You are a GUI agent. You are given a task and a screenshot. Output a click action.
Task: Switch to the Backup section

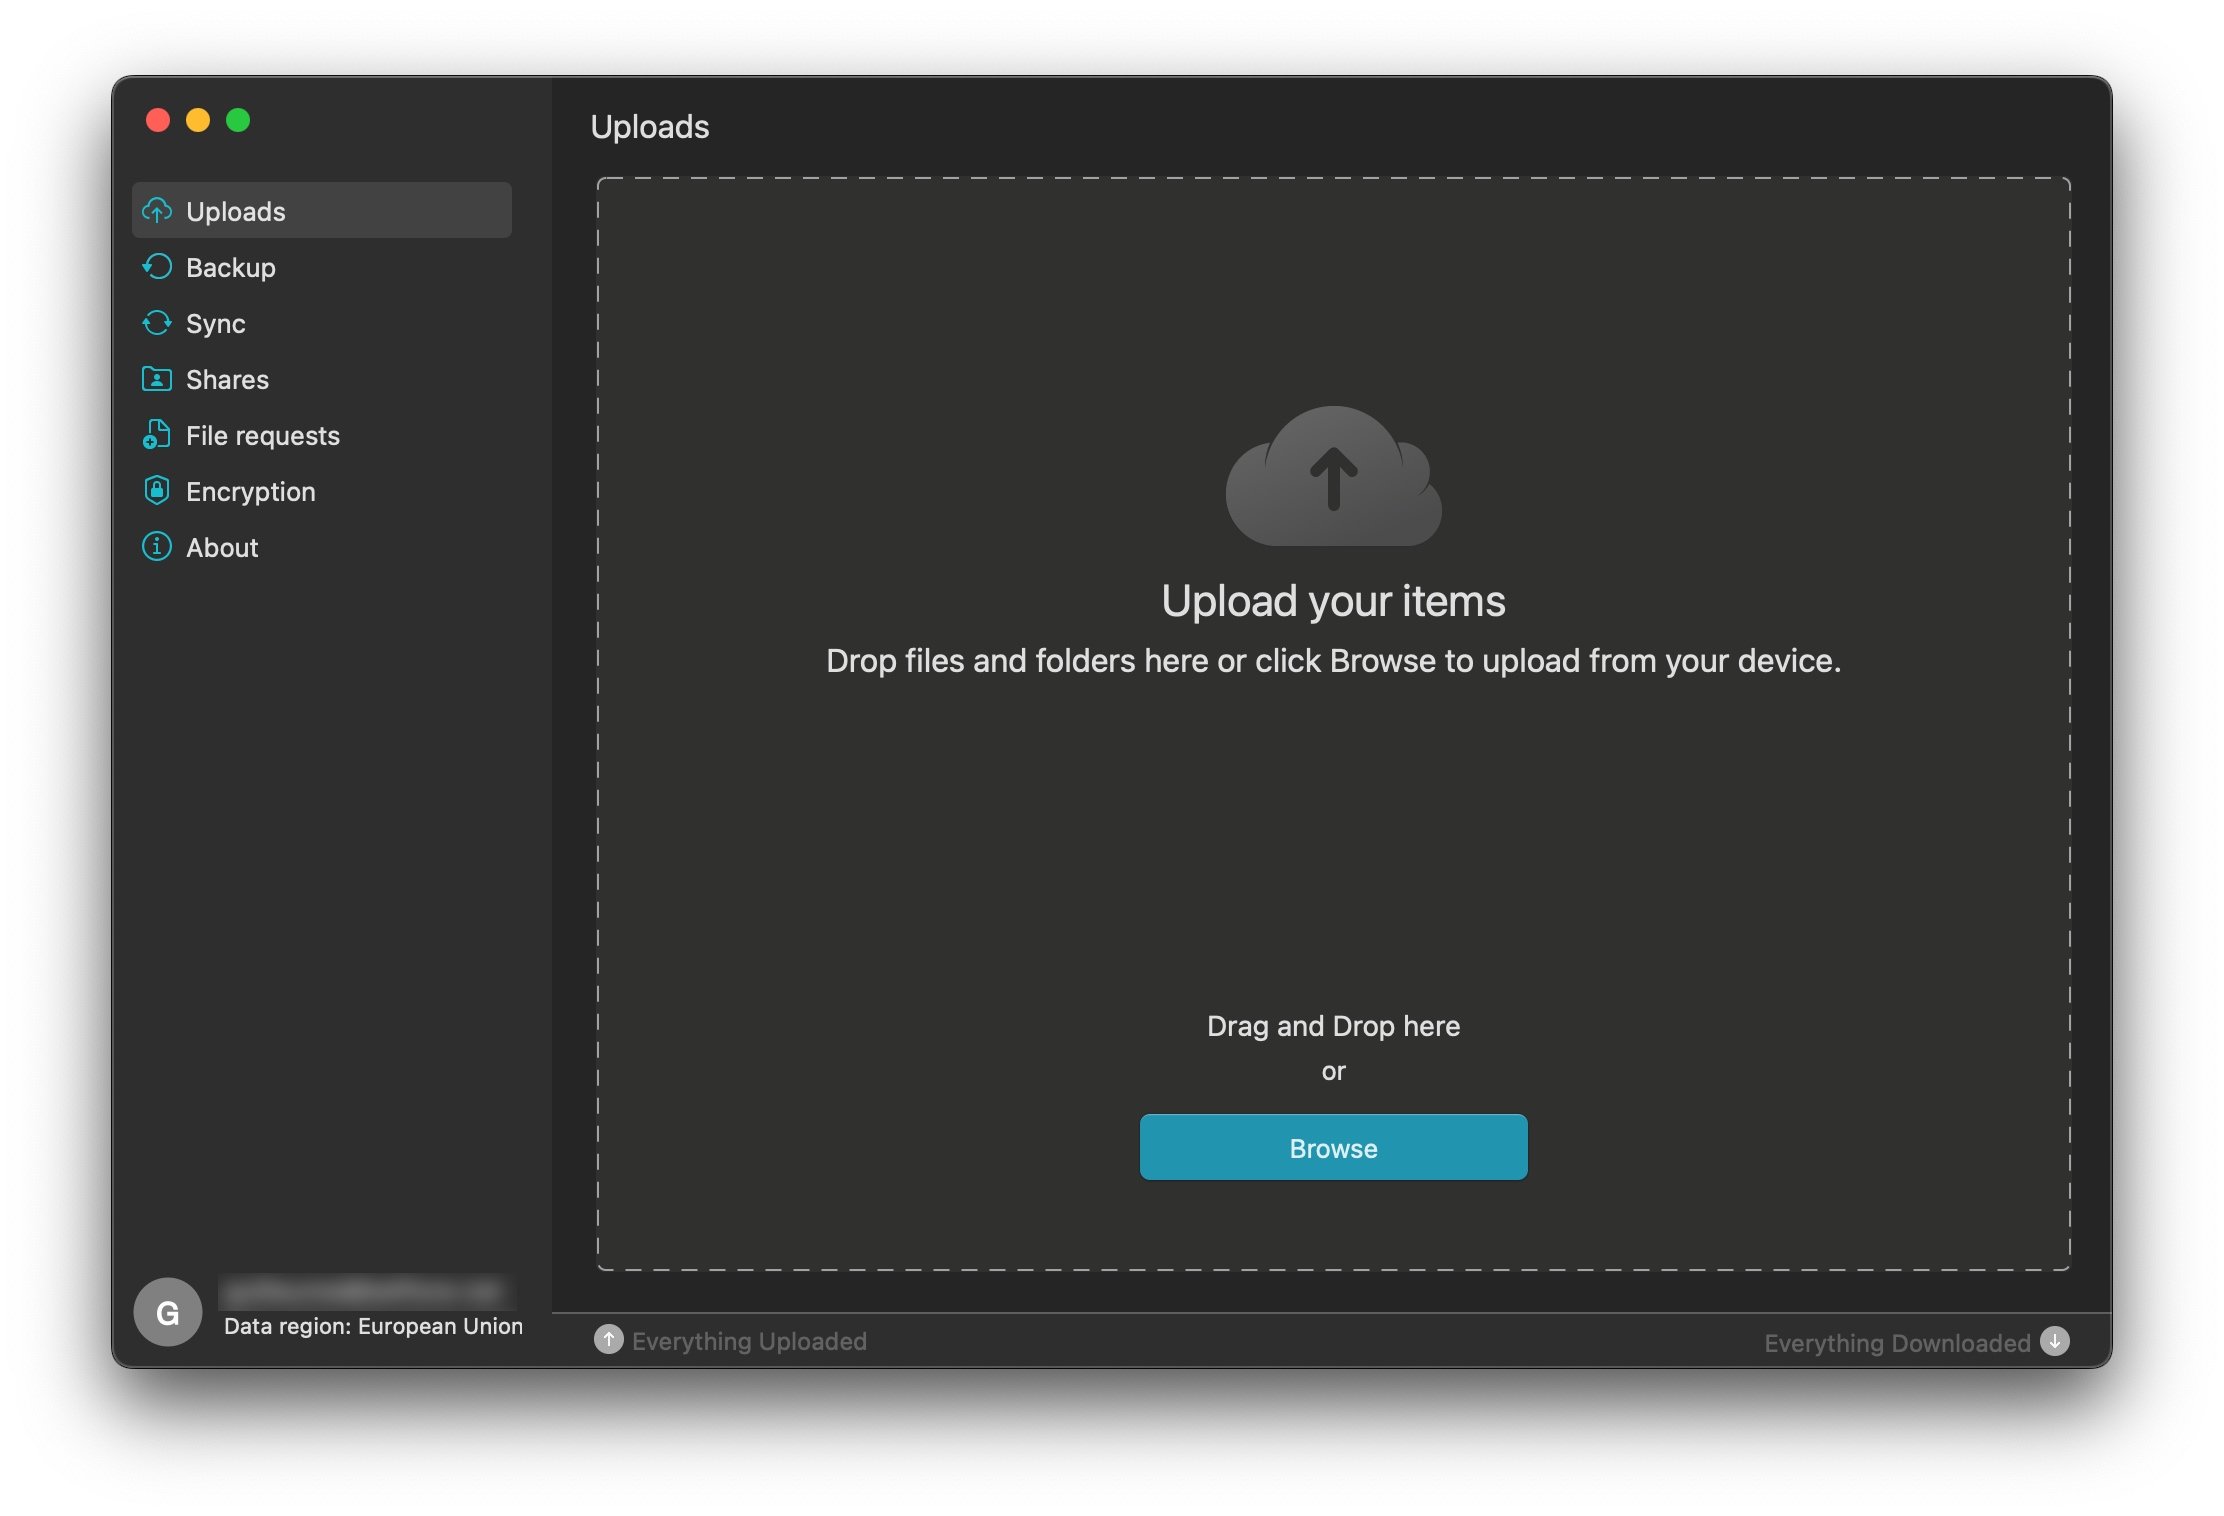pos(230,267)
